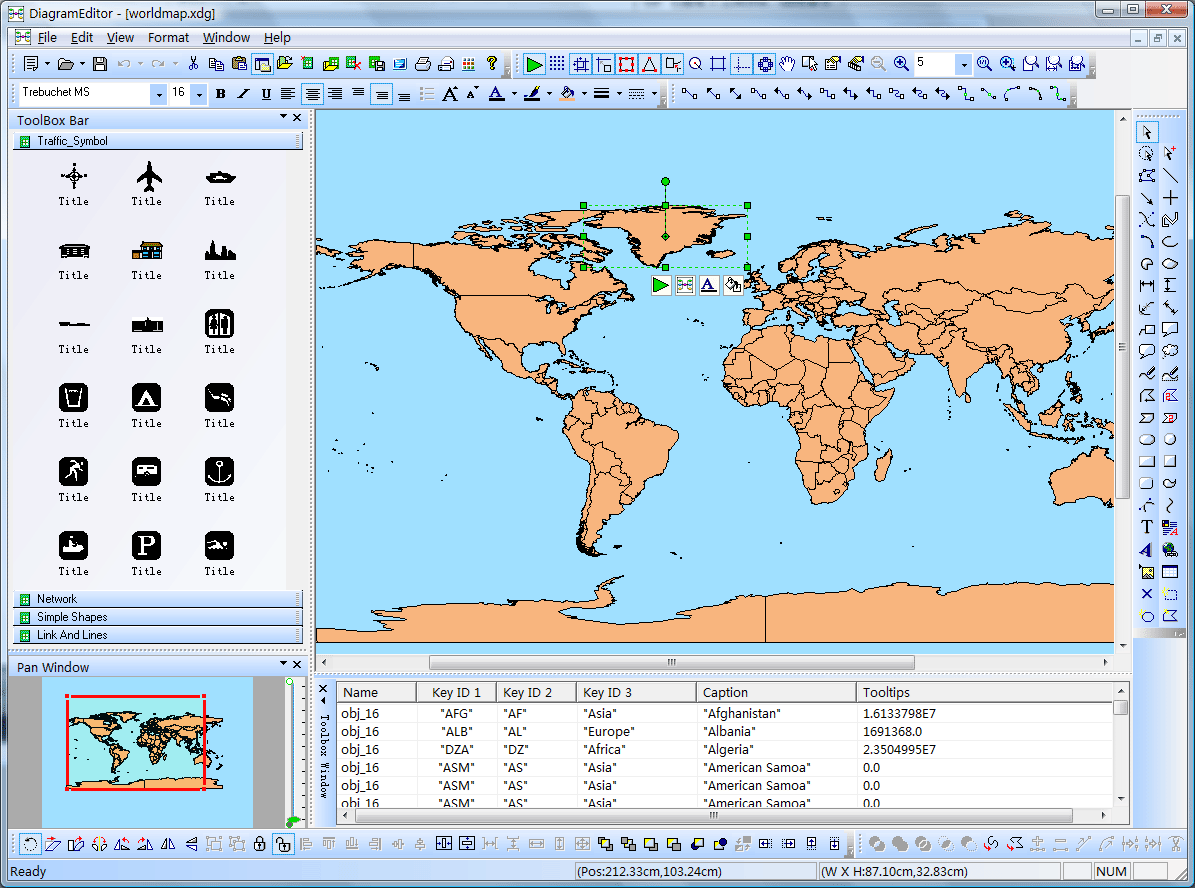The image size is (1195, 888).
Task: Click the green Run play button in toolbar
Action: tap(534, 64)
